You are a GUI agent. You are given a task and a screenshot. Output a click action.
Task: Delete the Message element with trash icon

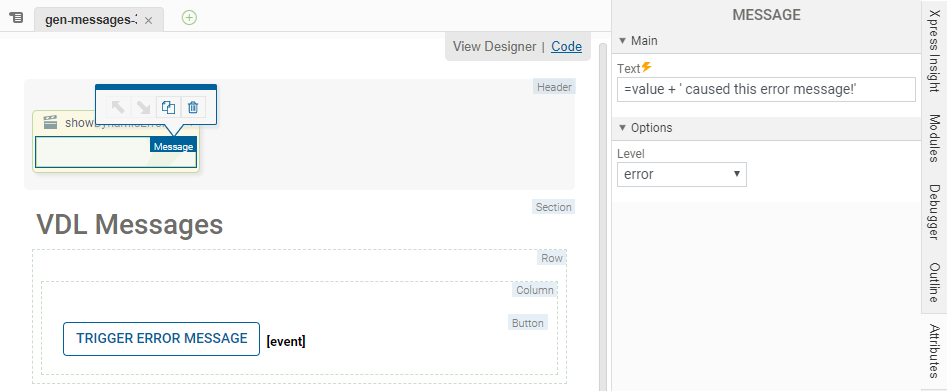tap(193, 108)
